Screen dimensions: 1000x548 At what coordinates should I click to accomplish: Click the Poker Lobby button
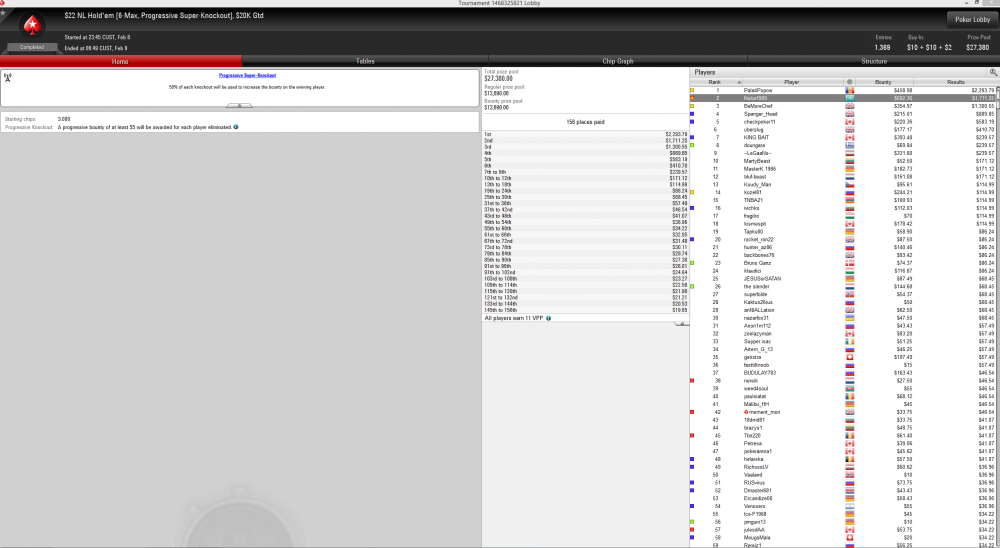pos(969,18)
